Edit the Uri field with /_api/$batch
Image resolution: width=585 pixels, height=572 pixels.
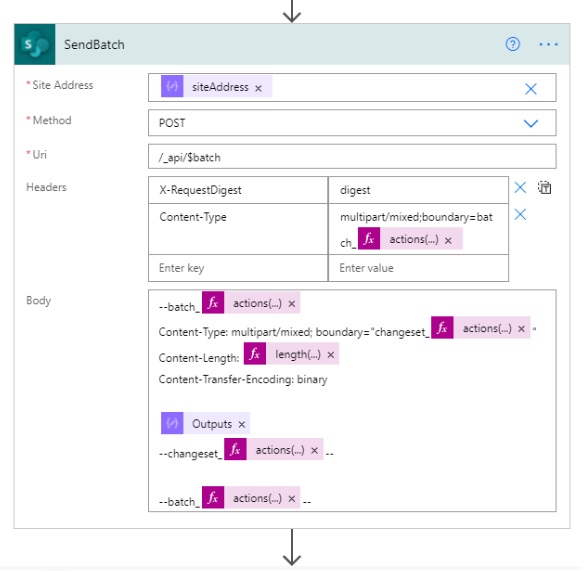pos(352,157)
